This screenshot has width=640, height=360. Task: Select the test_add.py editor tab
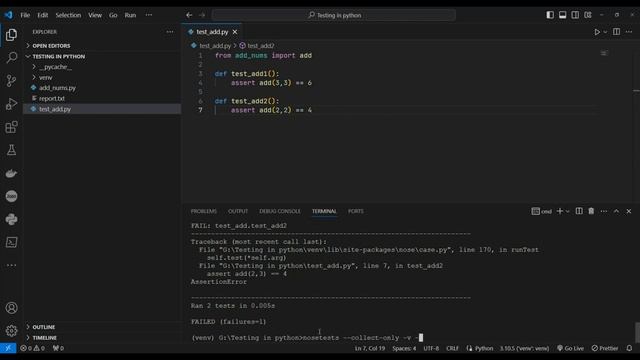pyautogui.click(x=211, y=32)
